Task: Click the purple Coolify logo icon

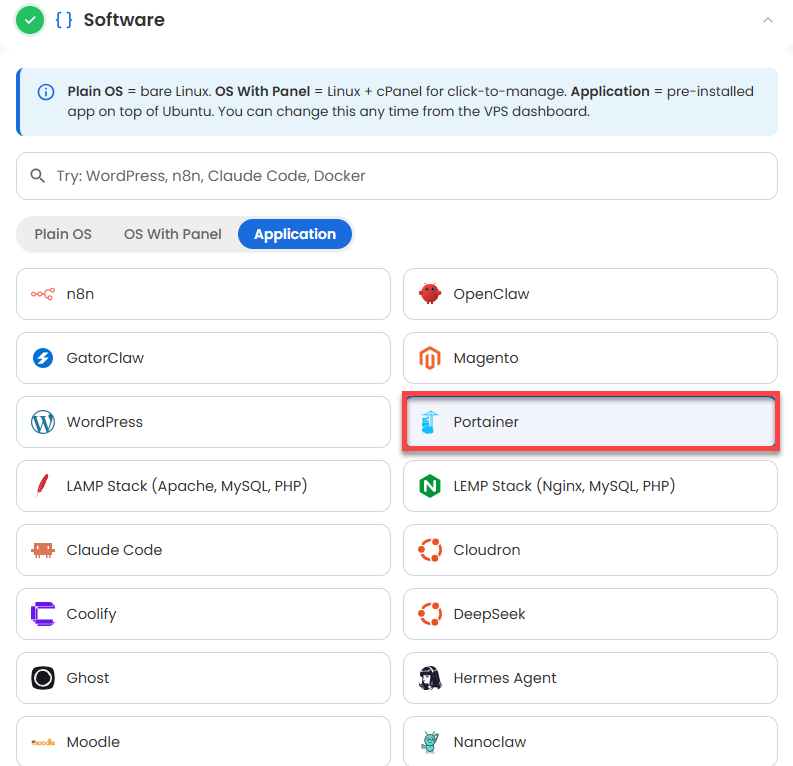Action: [43, 614]
